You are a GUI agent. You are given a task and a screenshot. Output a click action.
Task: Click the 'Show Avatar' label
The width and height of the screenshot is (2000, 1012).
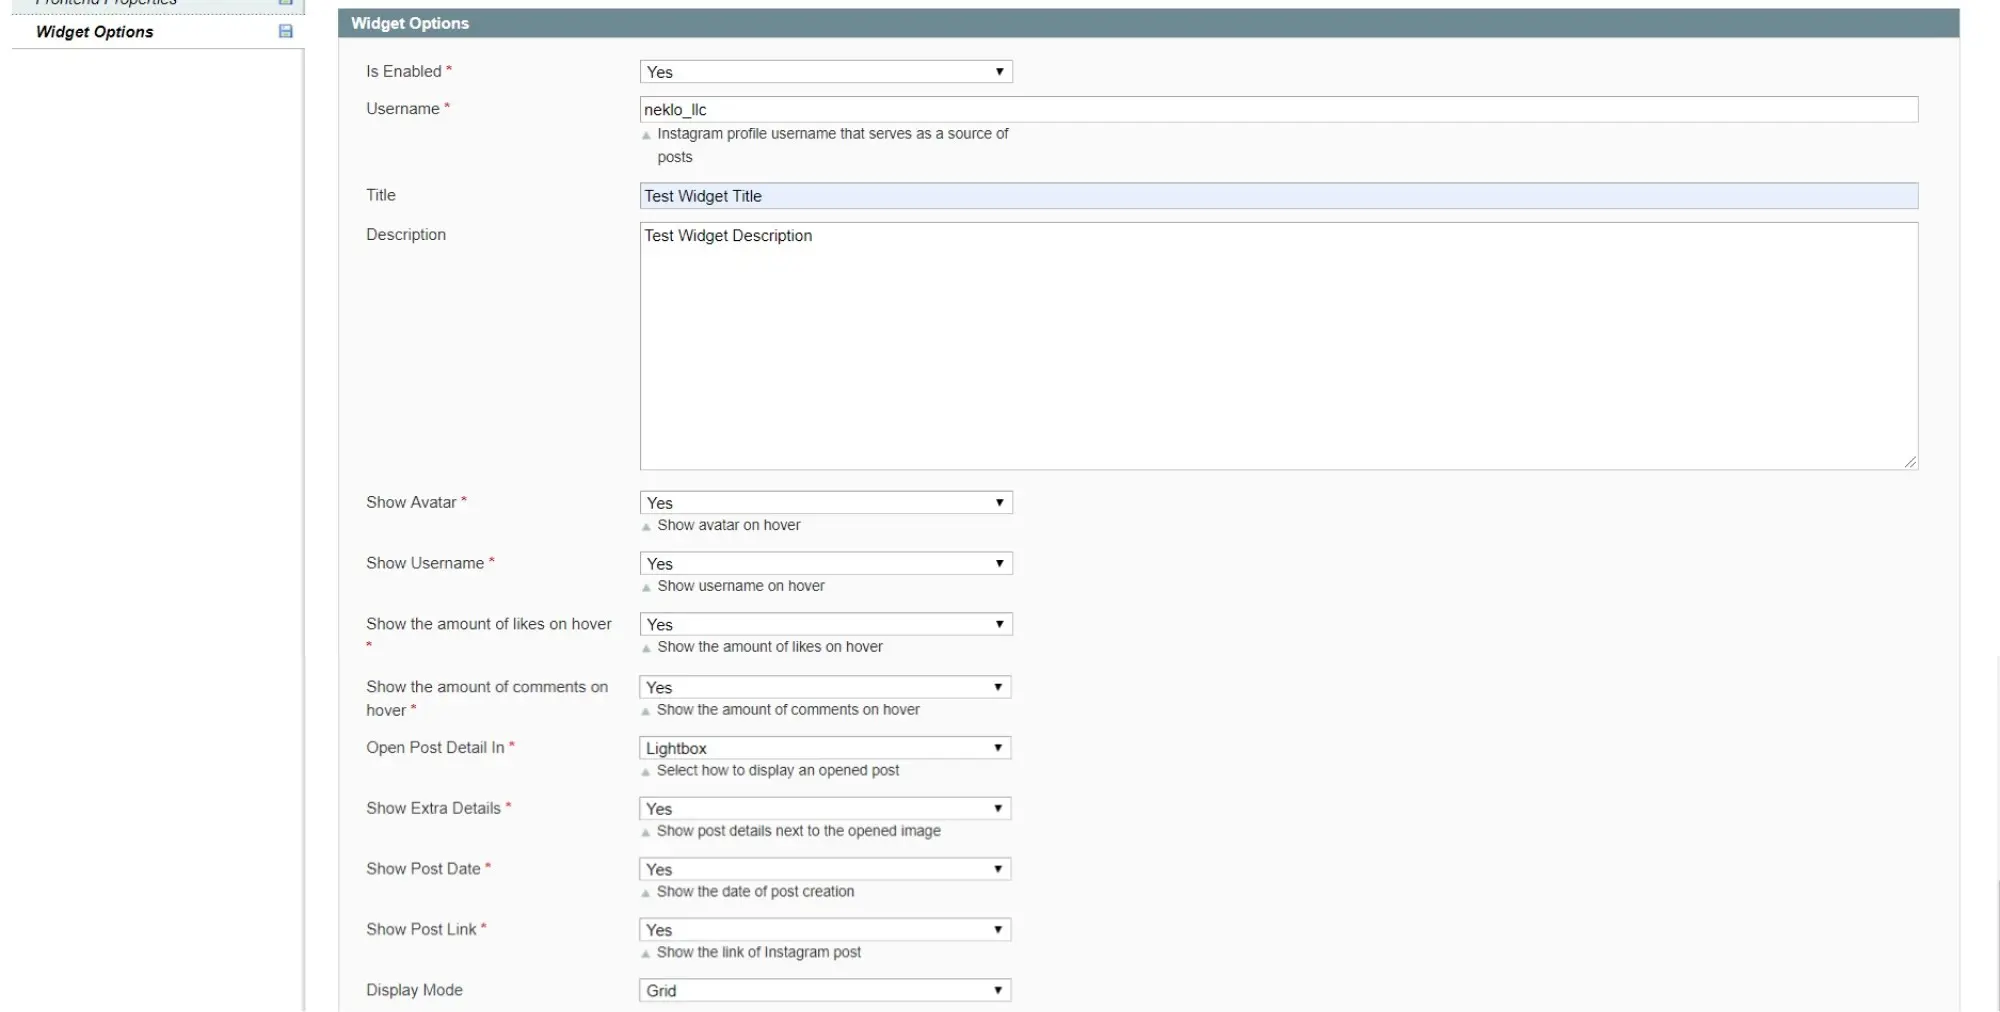click(411, 503)
